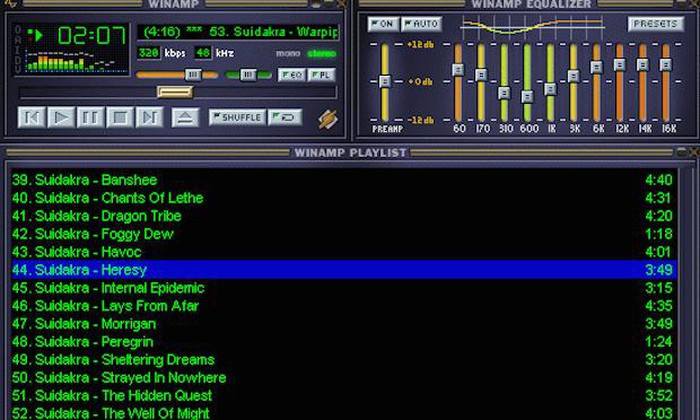Click the balance slider handle

247,75
